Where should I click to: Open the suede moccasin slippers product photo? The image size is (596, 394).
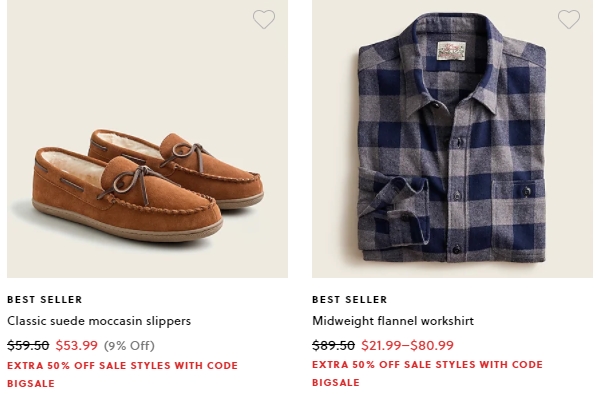coord(147,139)
